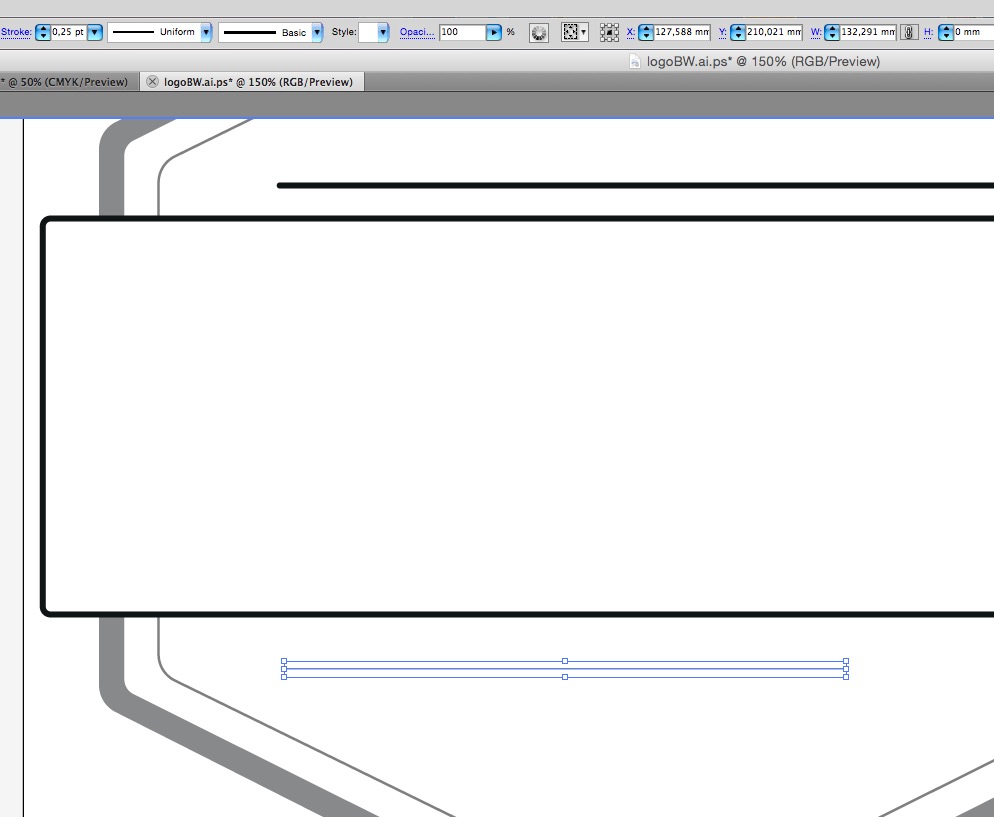Screen dimensions: 994x817
Task: Open the Align To dropdown arrow
Action: [x=584, y=32]
